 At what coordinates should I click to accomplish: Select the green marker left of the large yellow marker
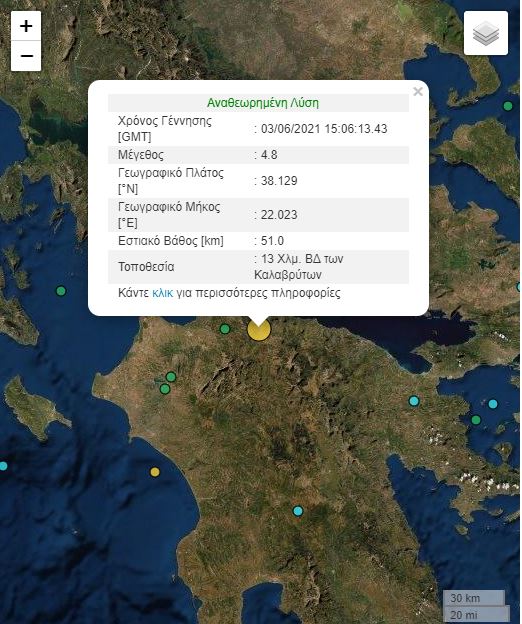coord(225,329)
